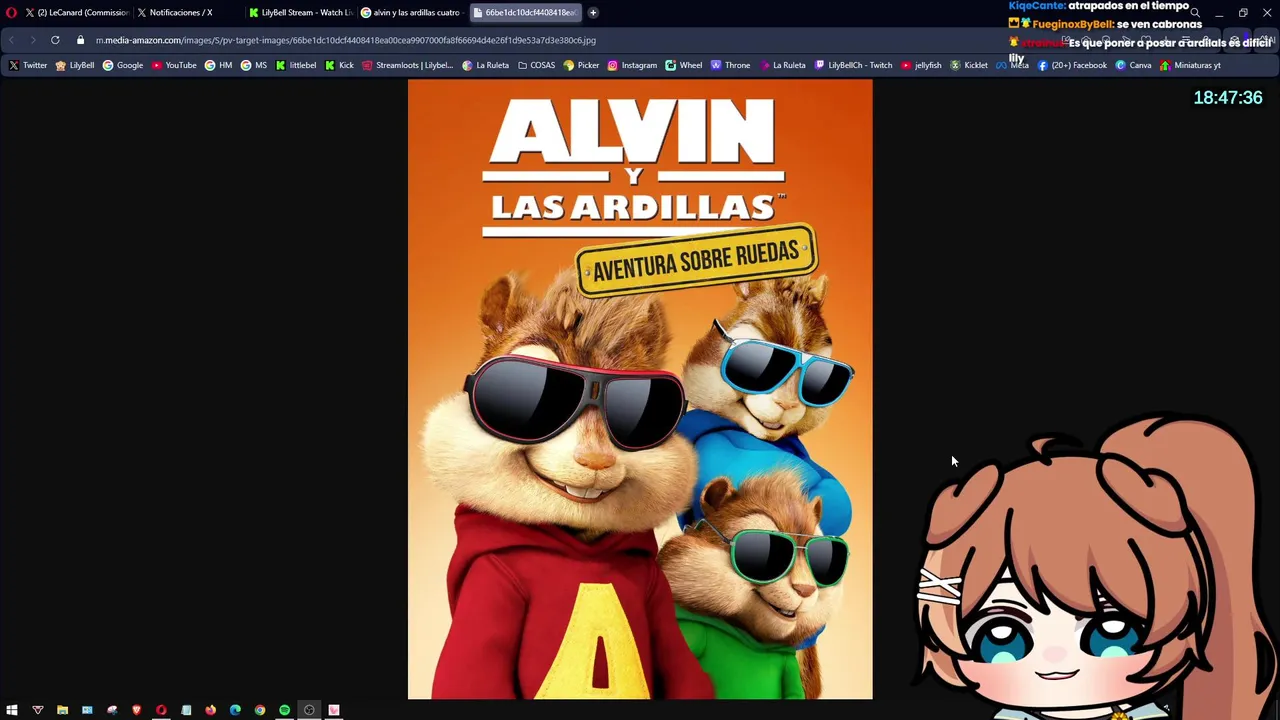Image resolution: width=1280 pixels, height=720 pixels.
Task: Open the Windows Start menu
Action: click(x=12, y=710)
